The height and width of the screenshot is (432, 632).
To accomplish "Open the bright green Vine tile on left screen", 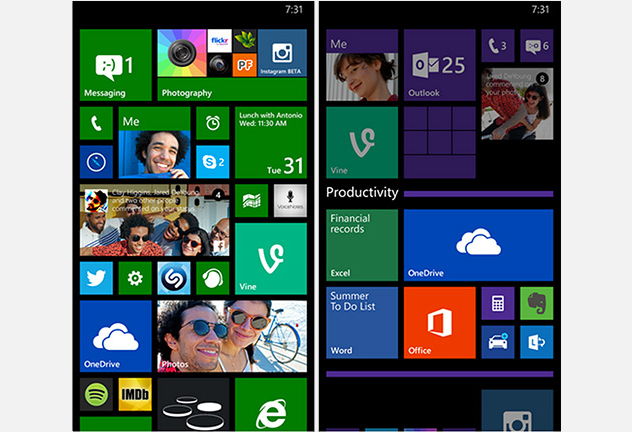I will pos(271,259).
